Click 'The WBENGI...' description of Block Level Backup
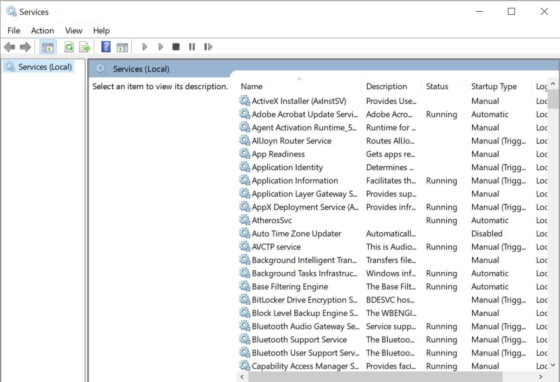Viewport: 560px width, 382px height. (391, 313)
